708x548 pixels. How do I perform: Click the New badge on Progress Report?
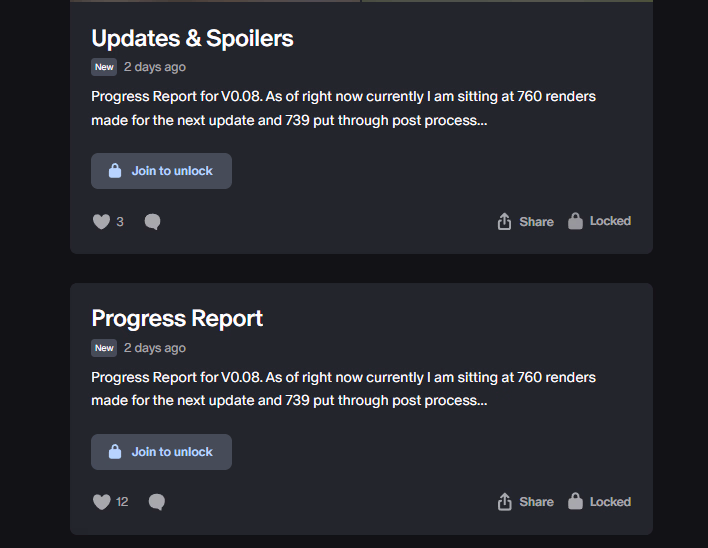click(104, 348)
